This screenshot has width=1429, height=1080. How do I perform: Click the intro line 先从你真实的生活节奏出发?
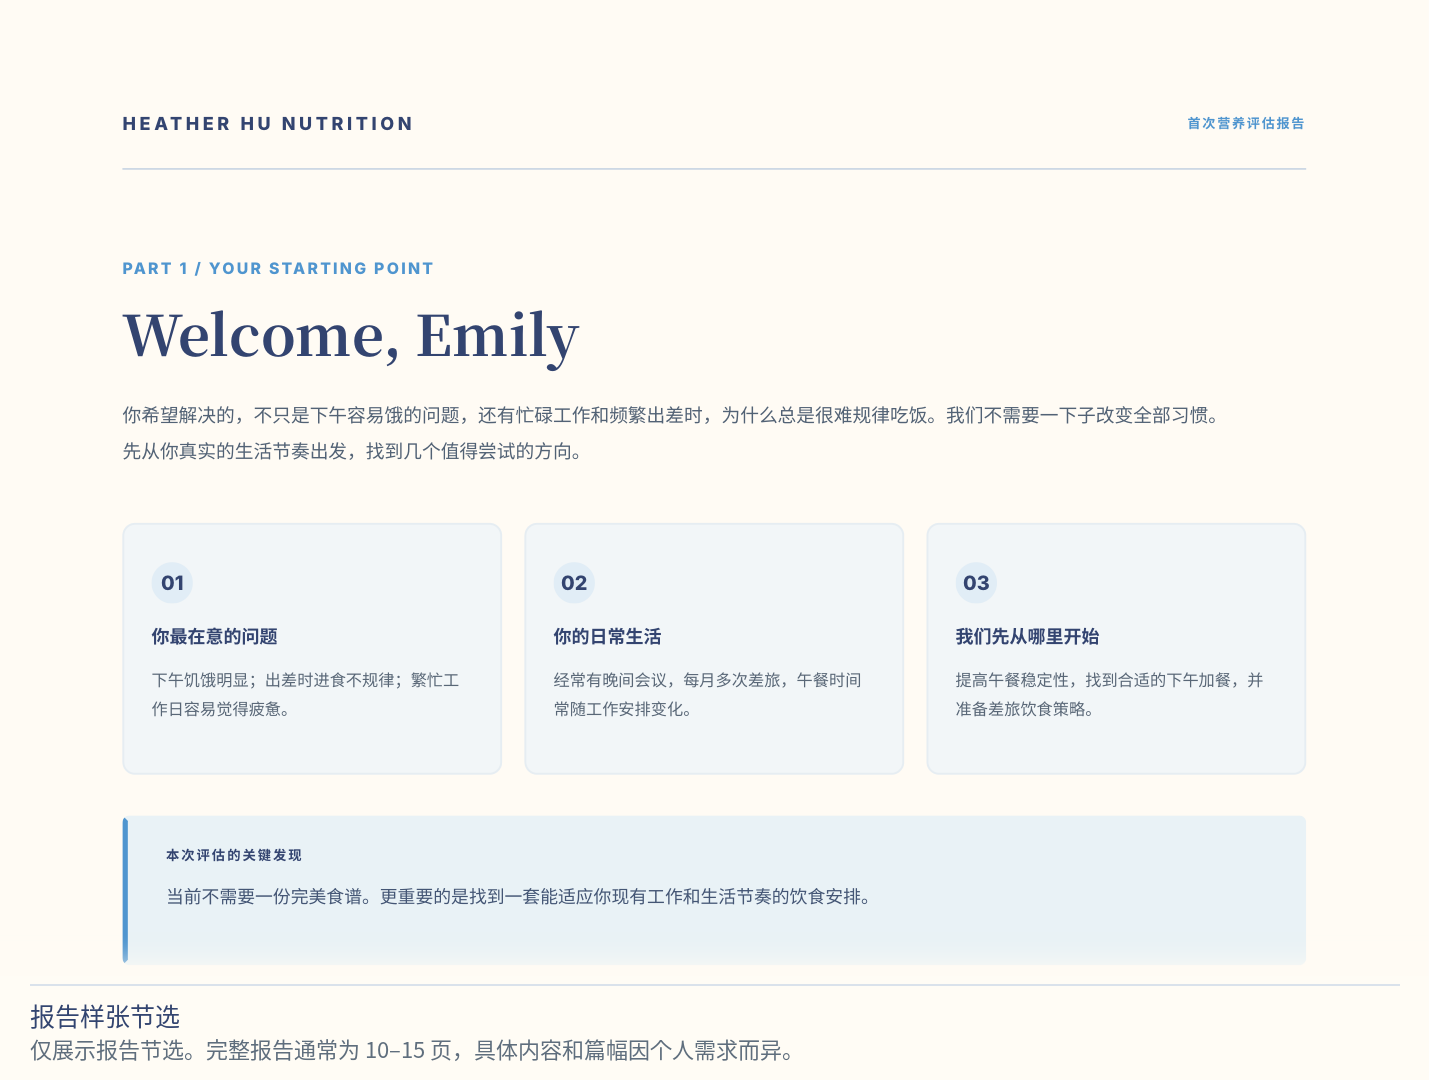point(352,452)
